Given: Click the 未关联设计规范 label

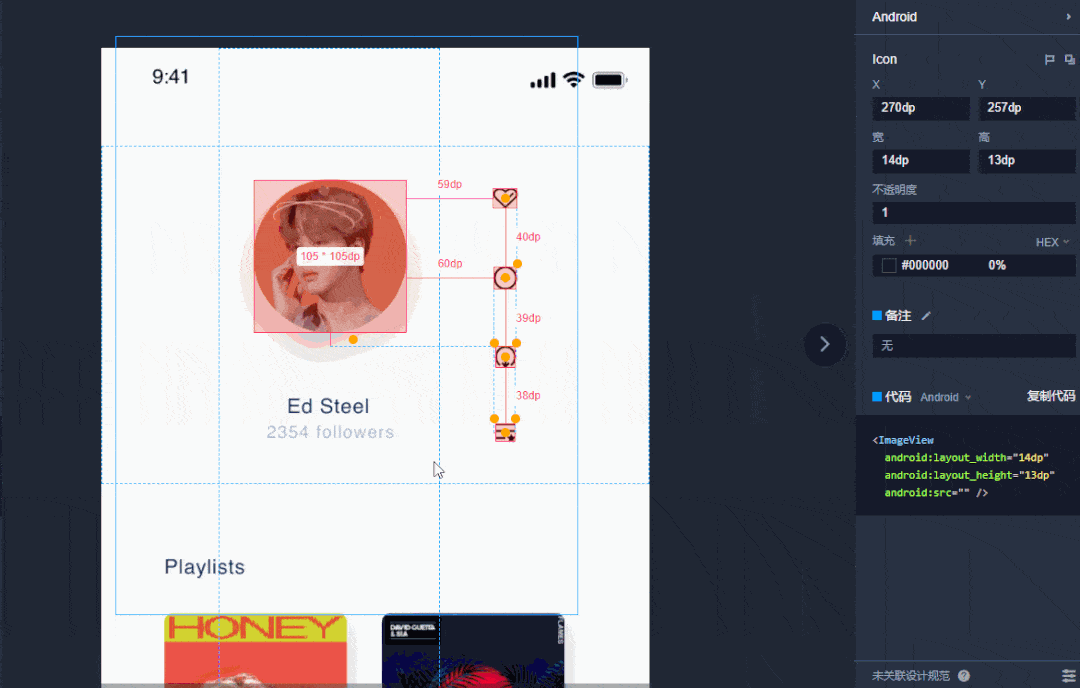Looking at the screenshot, I should 911,676.
